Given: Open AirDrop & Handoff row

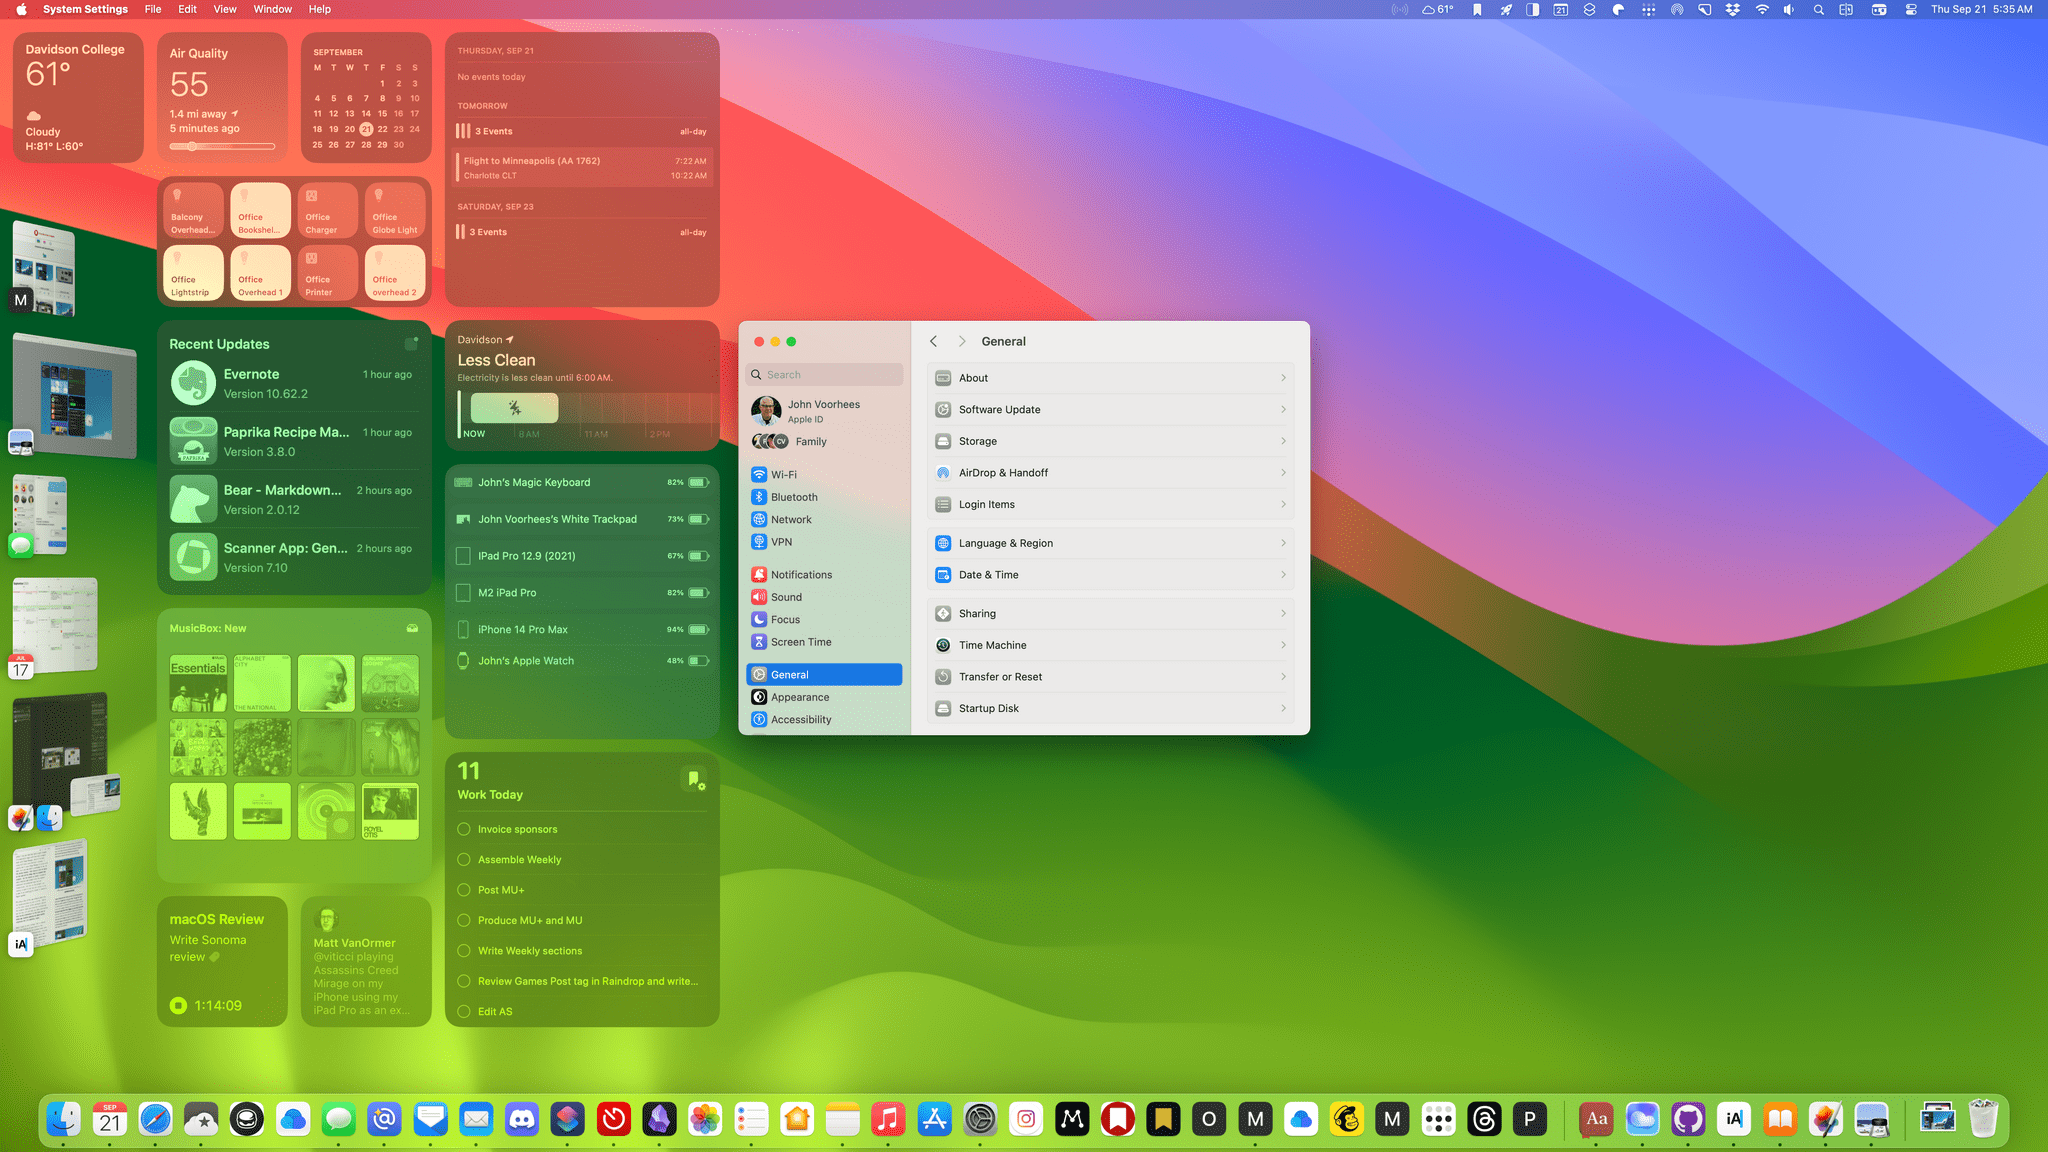Looking at the screenshot, I should [x=1110, y=473].
